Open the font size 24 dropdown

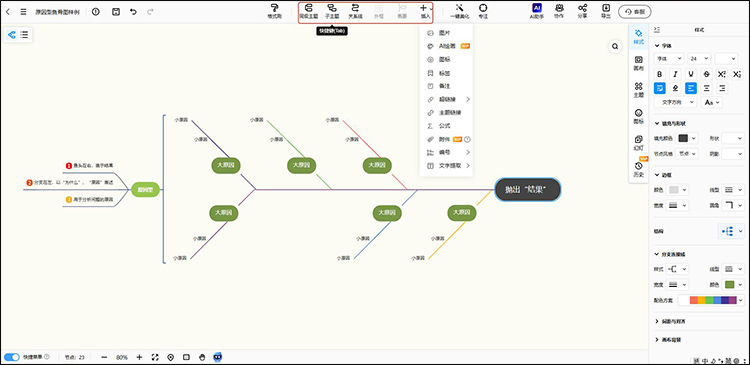pos(699,58)
